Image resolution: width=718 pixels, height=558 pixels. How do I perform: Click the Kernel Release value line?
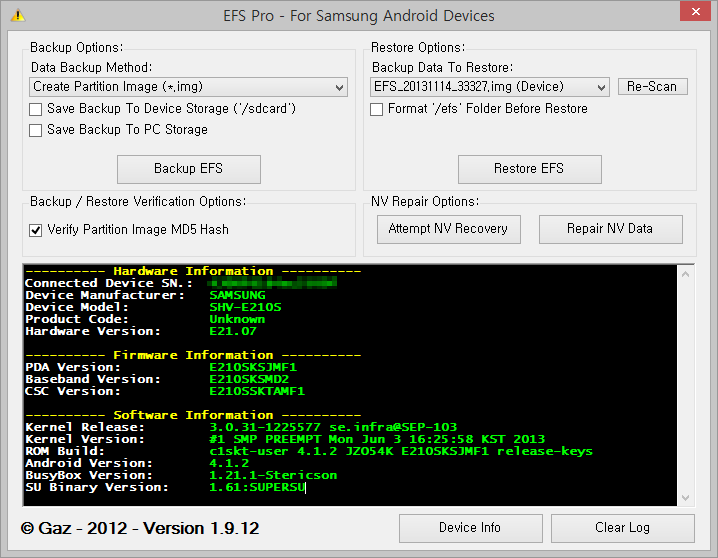333,427
